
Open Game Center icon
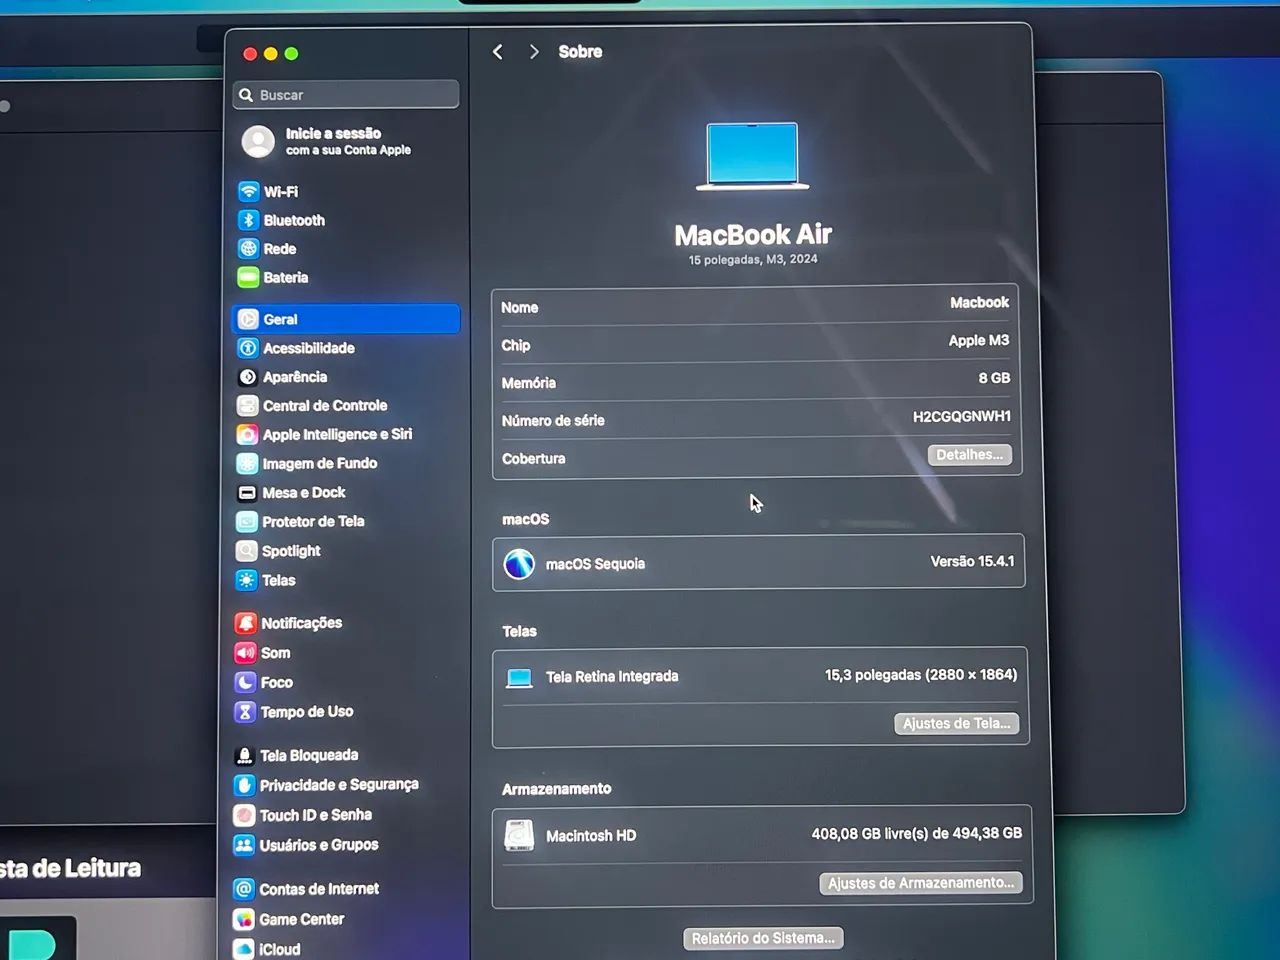(x=243, y=919)
